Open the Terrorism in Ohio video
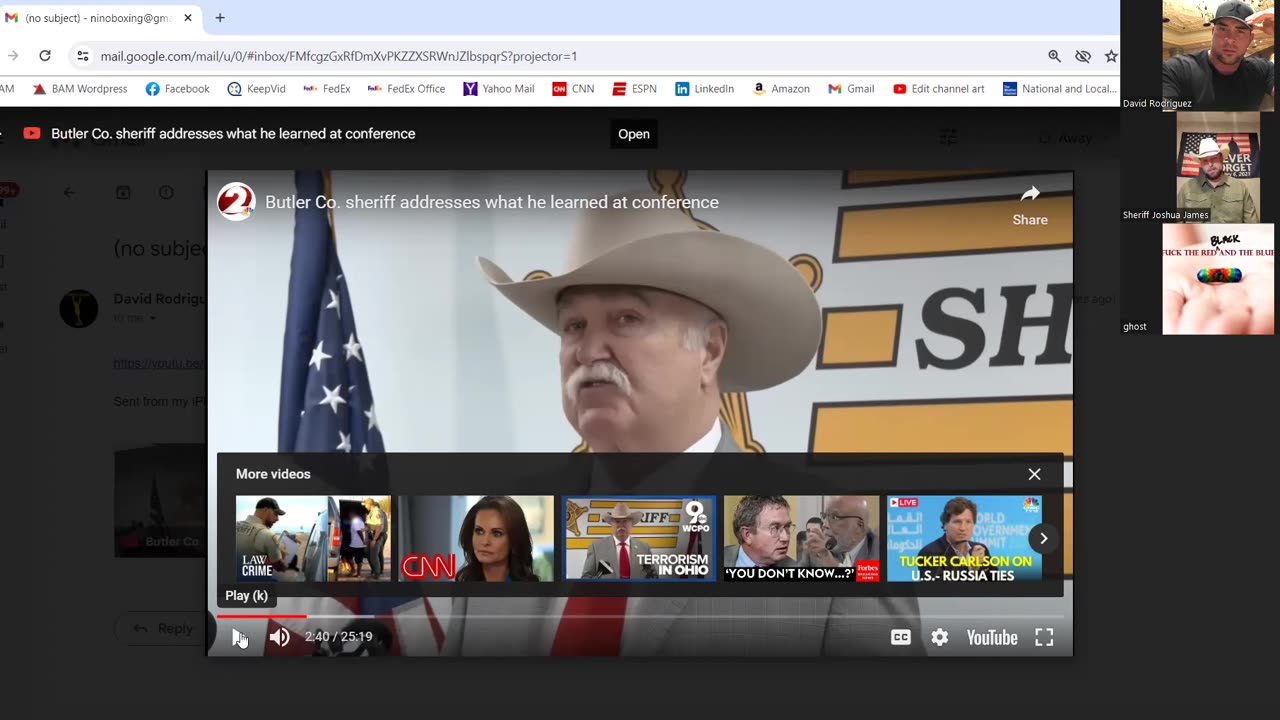Image resolution: width=1280 pixels, height=720 pixels. (x=639, y=538)
